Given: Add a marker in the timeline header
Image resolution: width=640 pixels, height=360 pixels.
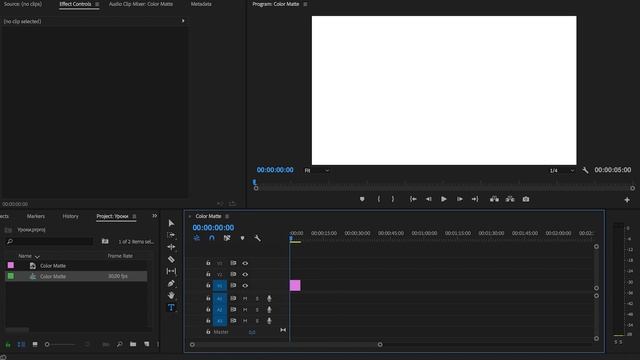Looking at the screenshot, I should 242,238.
